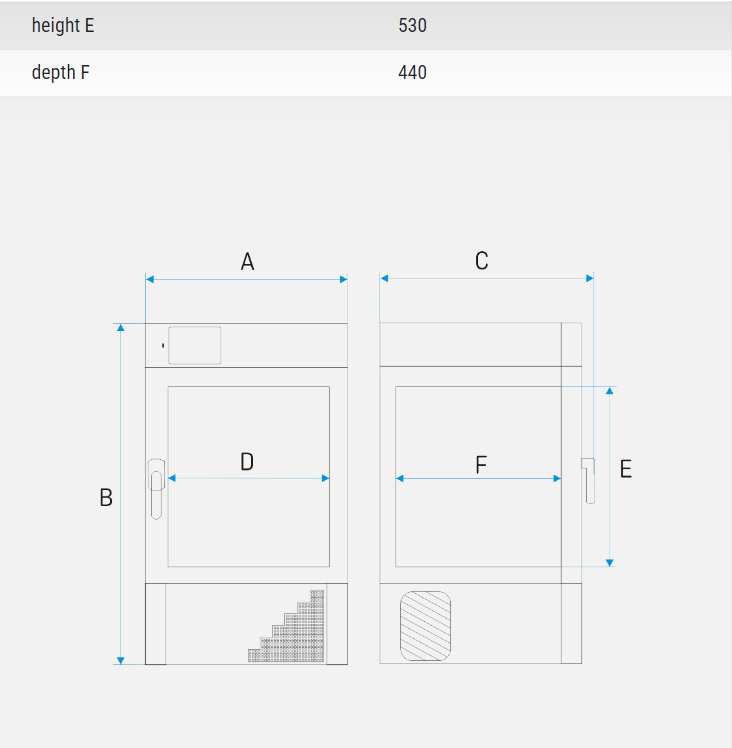Click the upper arrow of dimension E

(x=609, y=391)
